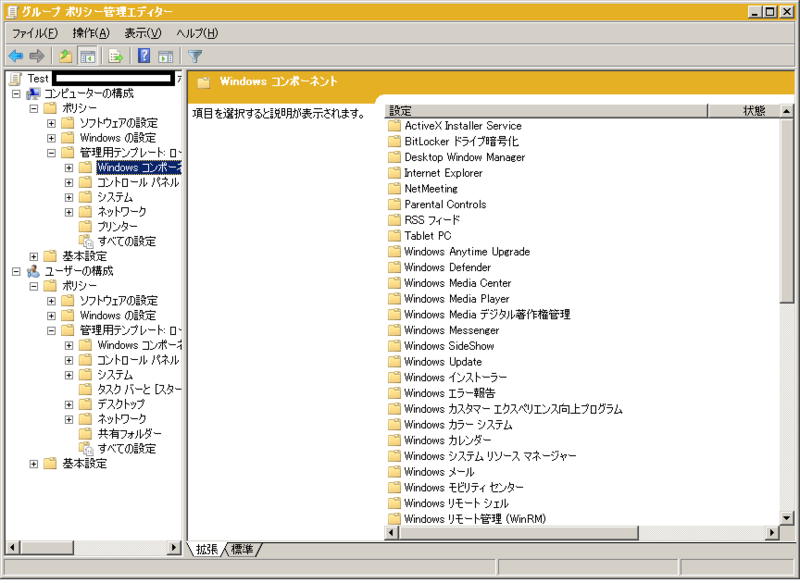The width and height of the screenshot is (800, 583).
Task: Select the NetMeeting folder icon
Action: (394, 189)
